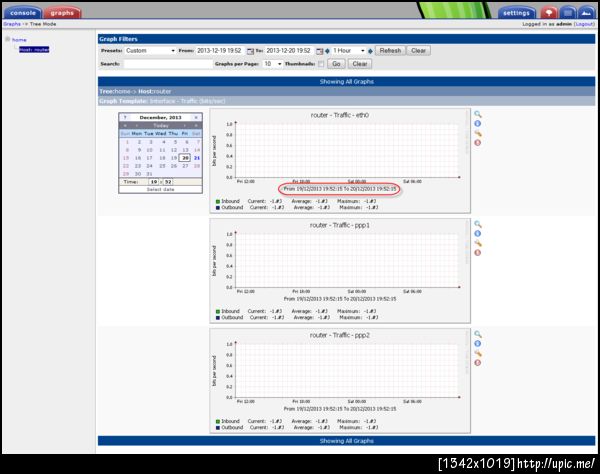600x474 pixels.
Task: Click the blue icon beside ppp1 graph
Action: pos(478,234)
